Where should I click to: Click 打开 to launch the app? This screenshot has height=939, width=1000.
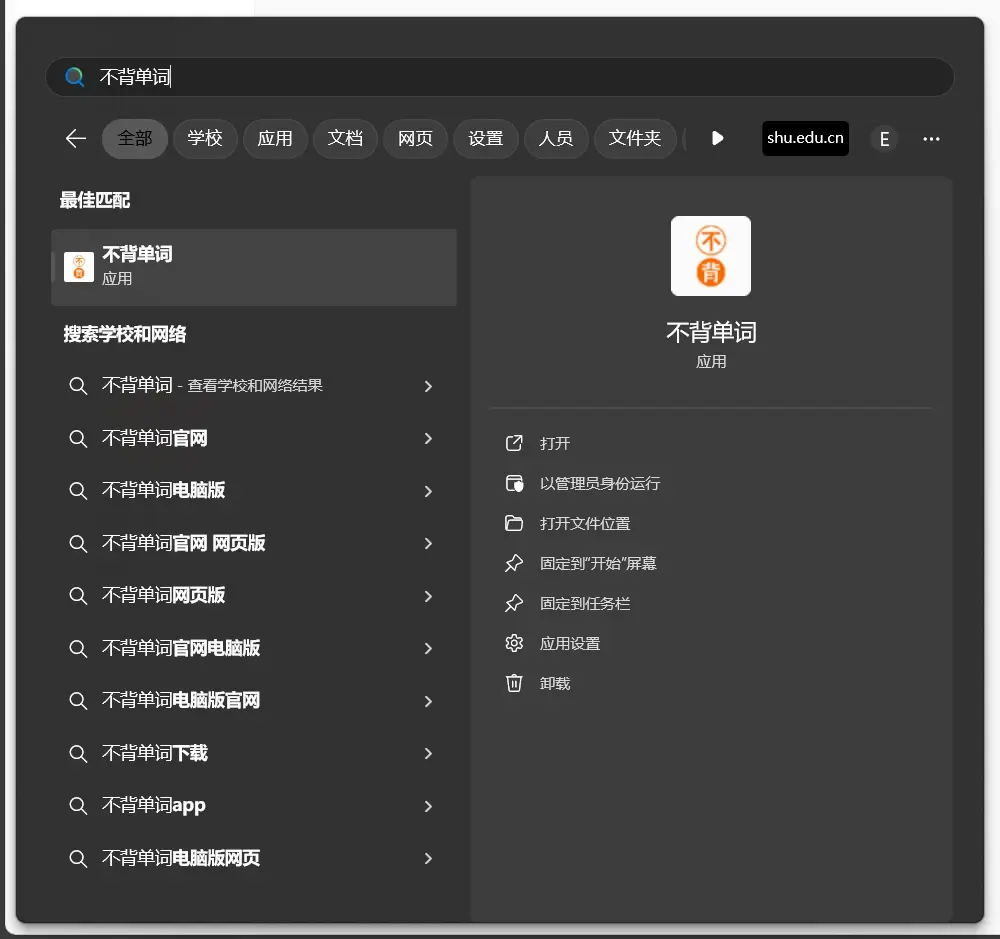[555, 443]
